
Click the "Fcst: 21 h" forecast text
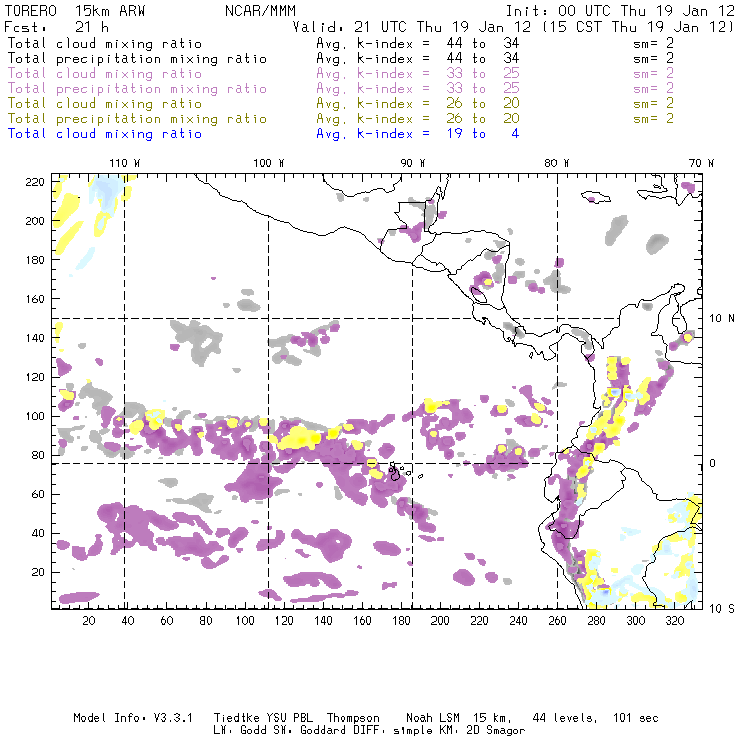56,27
